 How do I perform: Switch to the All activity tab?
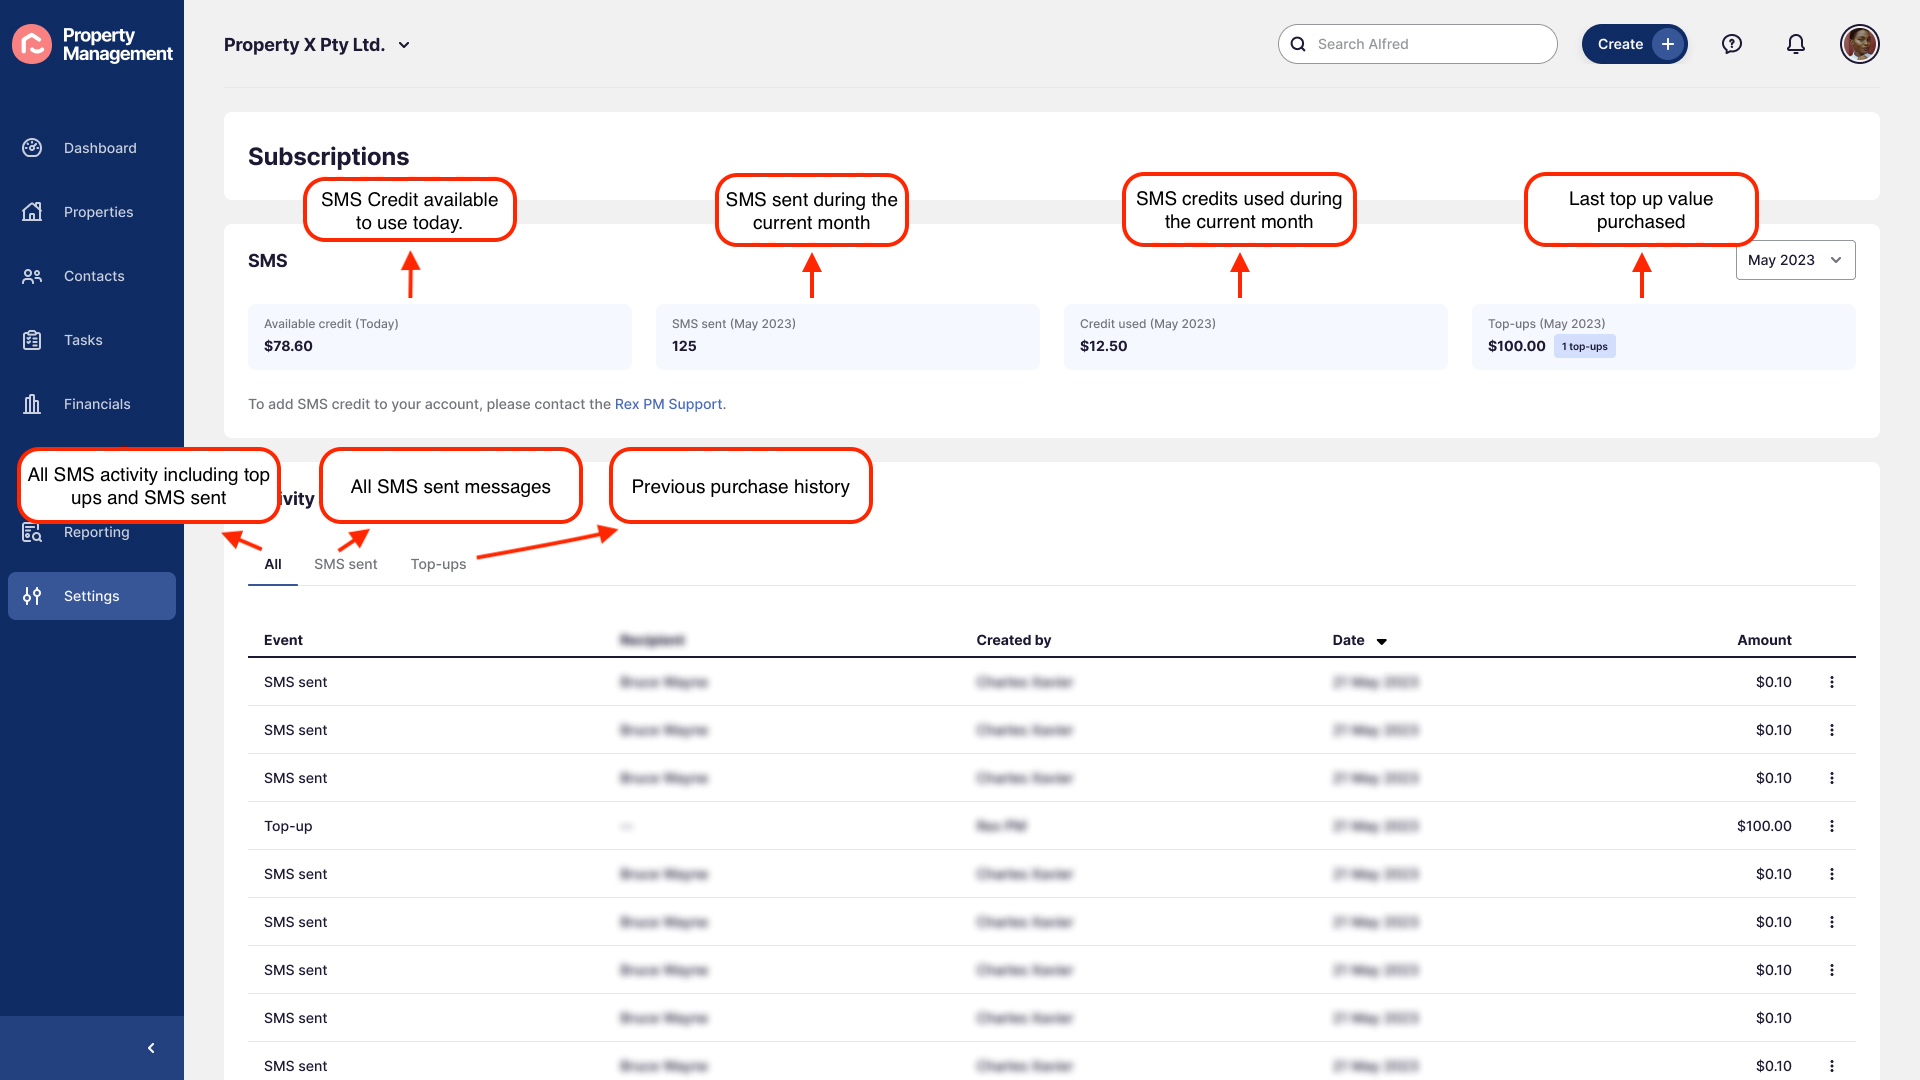[x=273, y=564]
